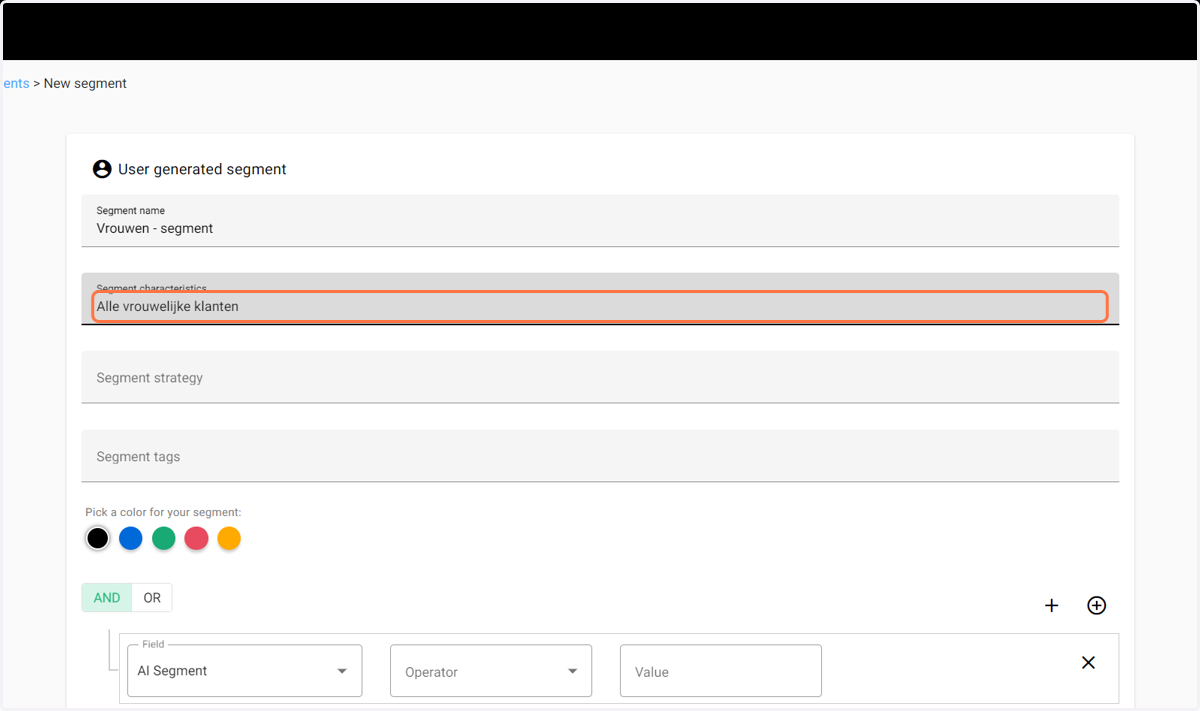Add a rule with the plus icon
The width and height of the screenshot is (1200, 711).
click(1051, 605)
